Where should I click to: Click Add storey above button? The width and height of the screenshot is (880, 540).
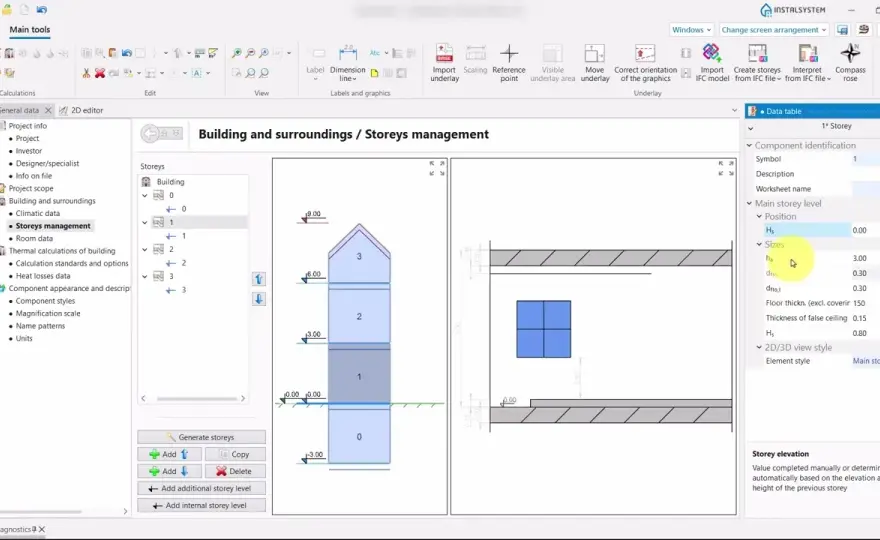tap(169, 454)
